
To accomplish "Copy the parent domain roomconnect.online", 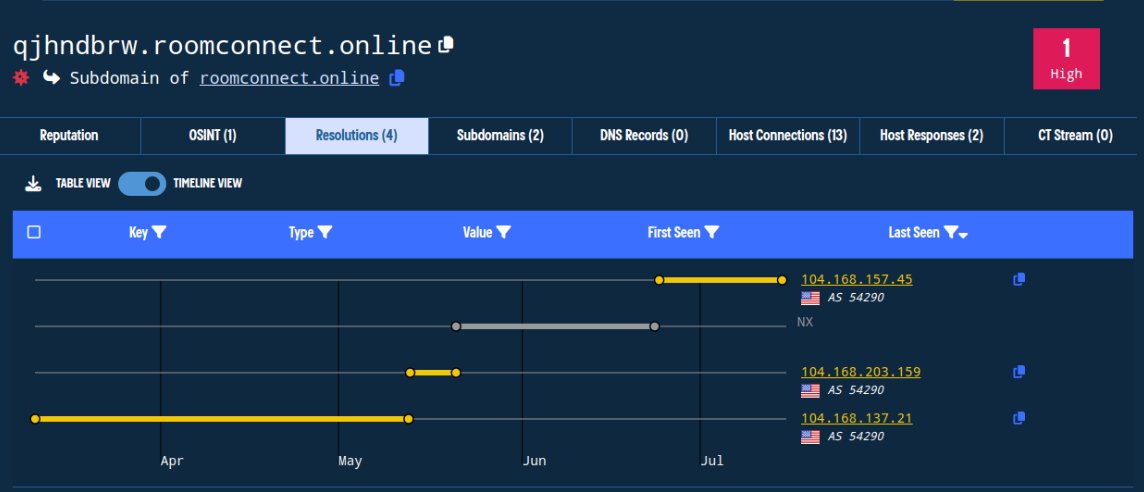I will point(397,77).
